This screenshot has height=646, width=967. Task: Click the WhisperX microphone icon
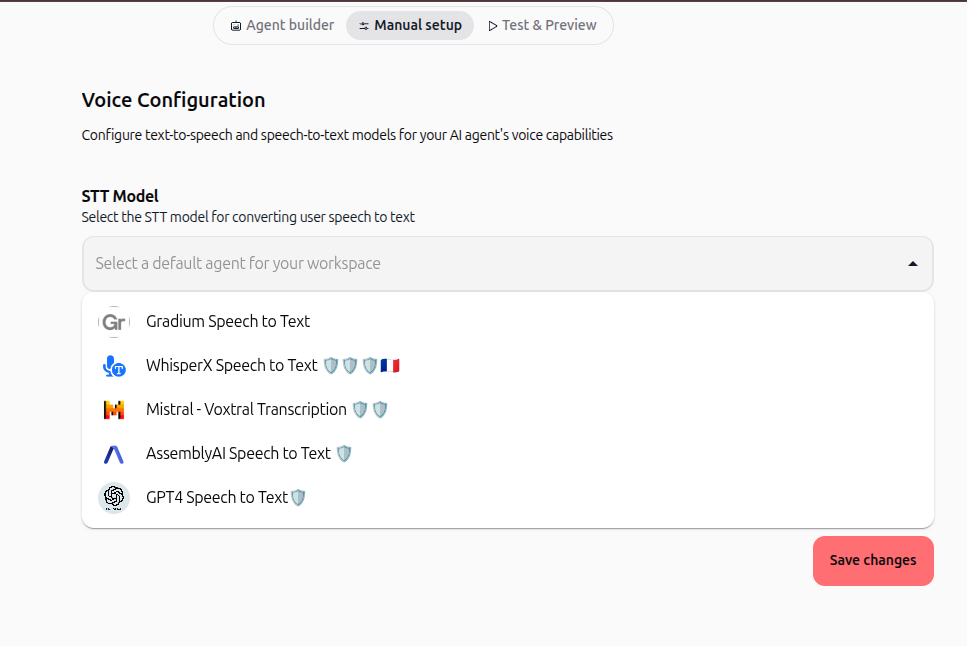114,366
